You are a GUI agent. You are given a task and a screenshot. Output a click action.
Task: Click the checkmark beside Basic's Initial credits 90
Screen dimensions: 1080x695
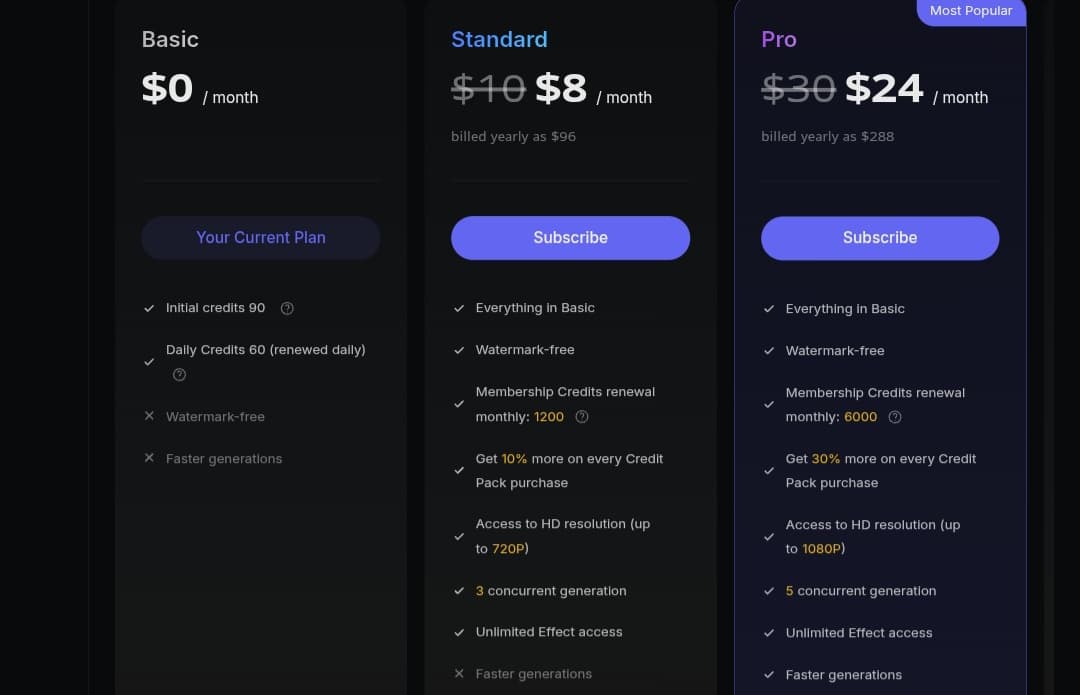[x=149, y=308]
